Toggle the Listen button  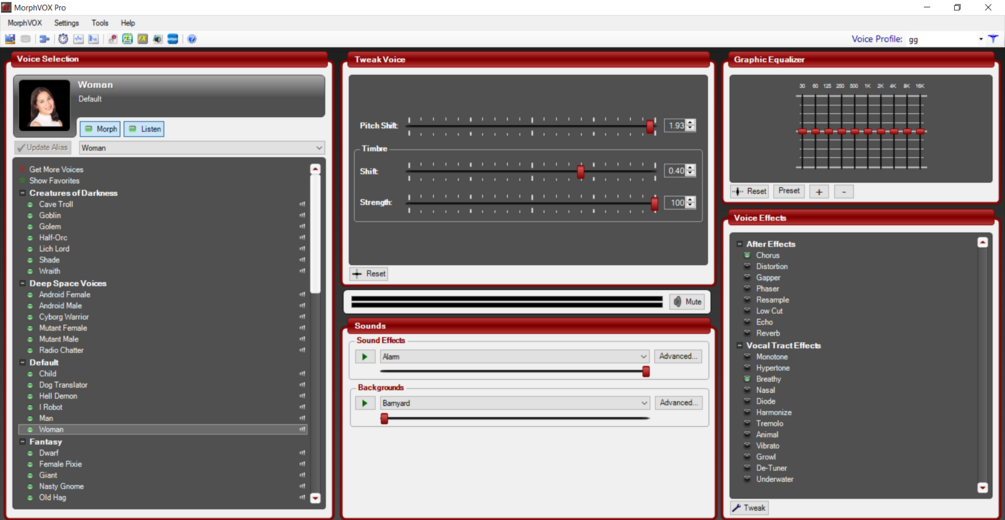click(x=144, y=129)
